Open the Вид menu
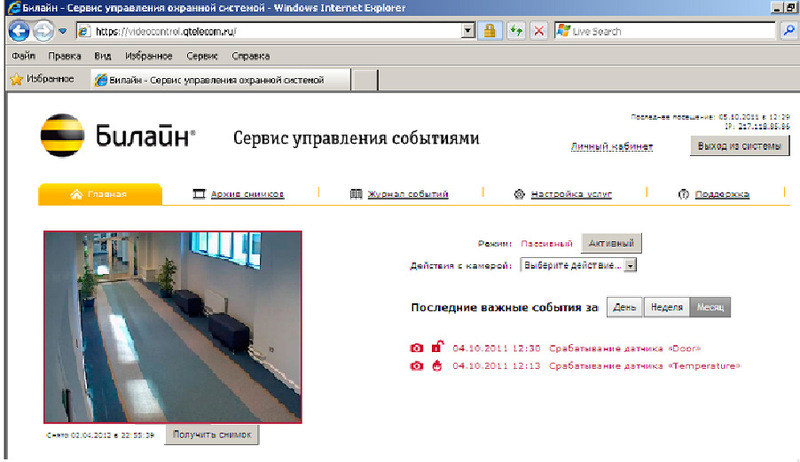The height and width of the screenshot is (462, 800). [103, 56]
